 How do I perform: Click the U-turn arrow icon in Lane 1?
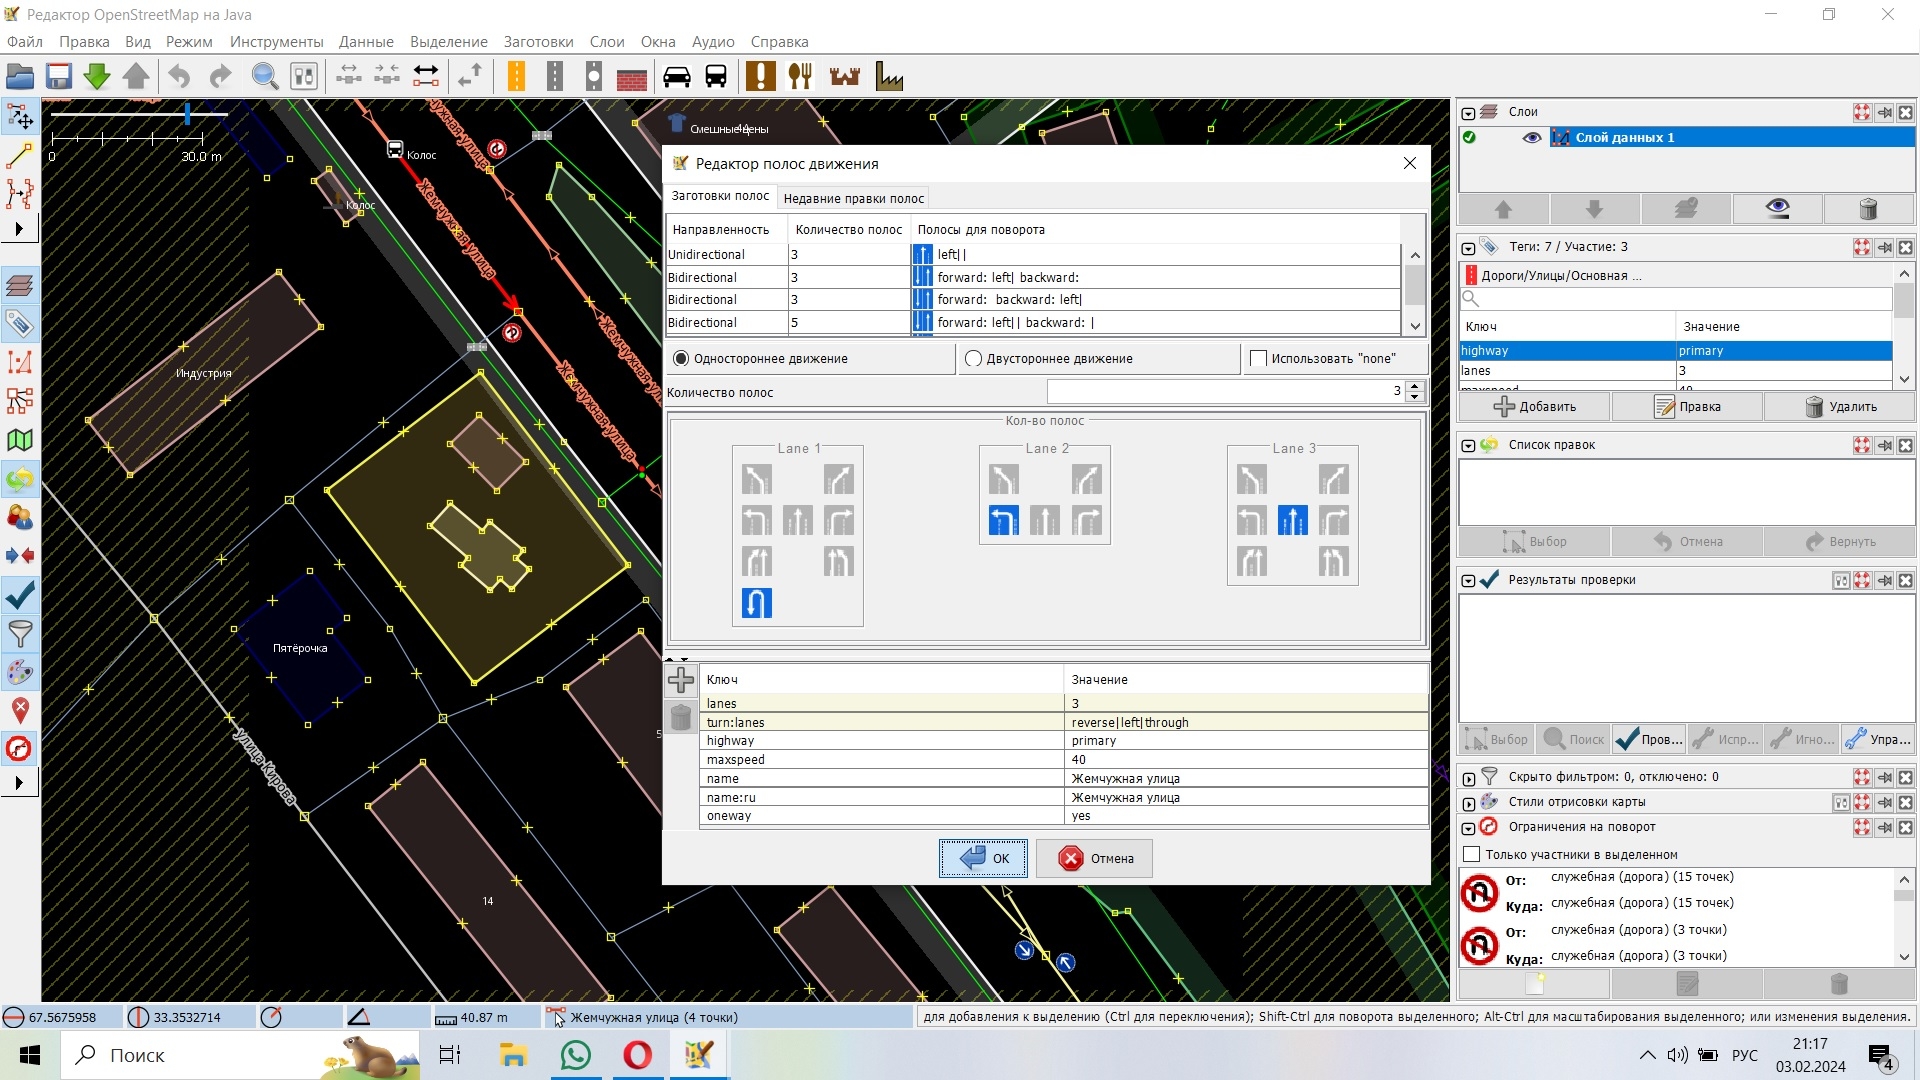tap(757, 603)
